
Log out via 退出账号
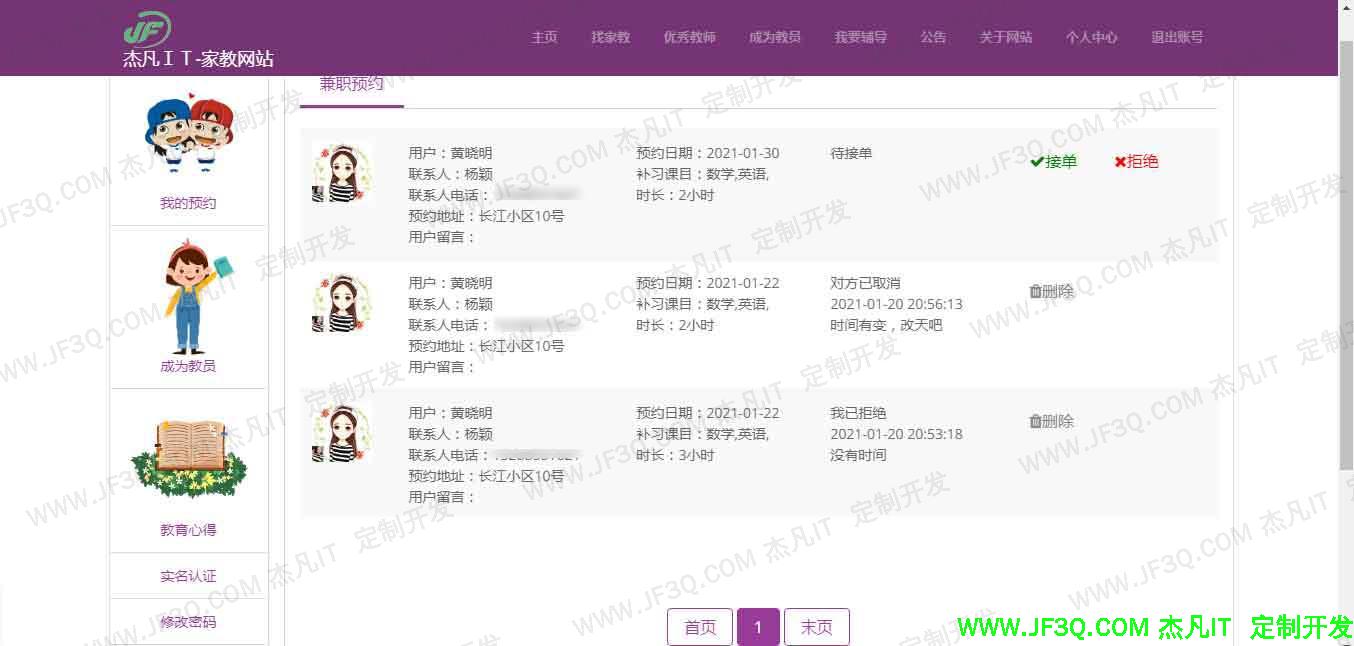point(1176,37)
